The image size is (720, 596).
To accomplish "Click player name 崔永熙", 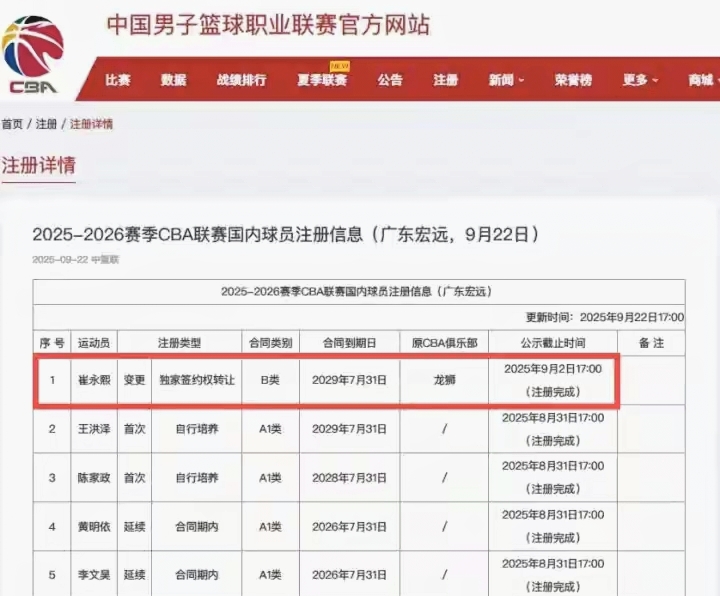I will 94,380.
